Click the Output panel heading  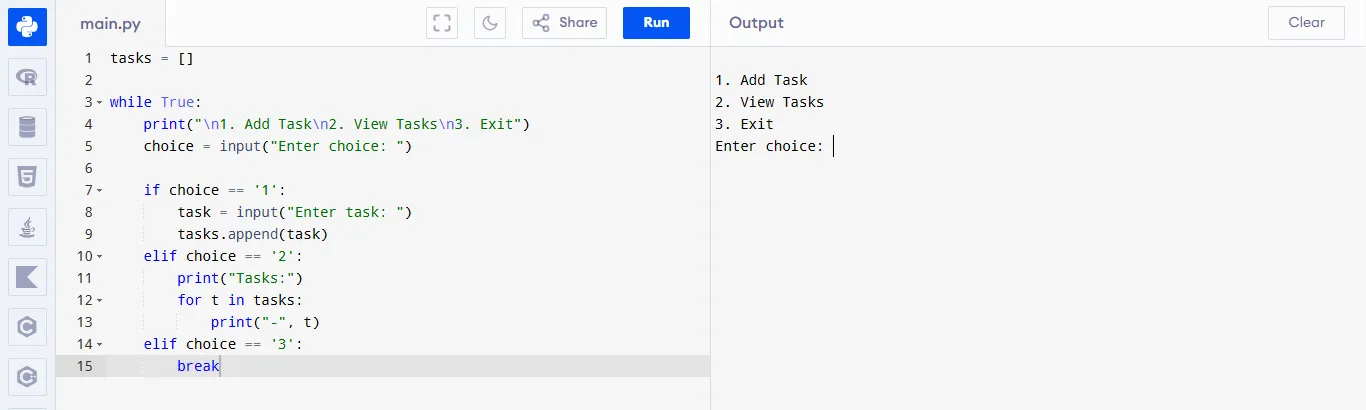pyautogui.click(x=756, y=23)
